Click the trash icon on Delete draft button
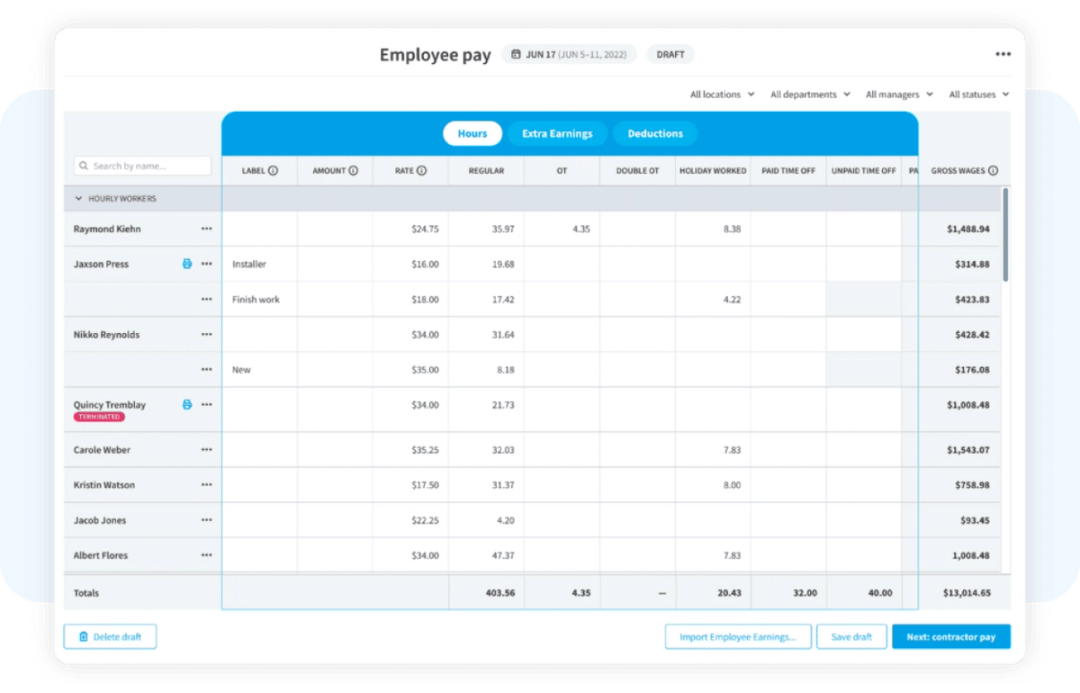The image size is (1080, 693). tap(82, 636)
